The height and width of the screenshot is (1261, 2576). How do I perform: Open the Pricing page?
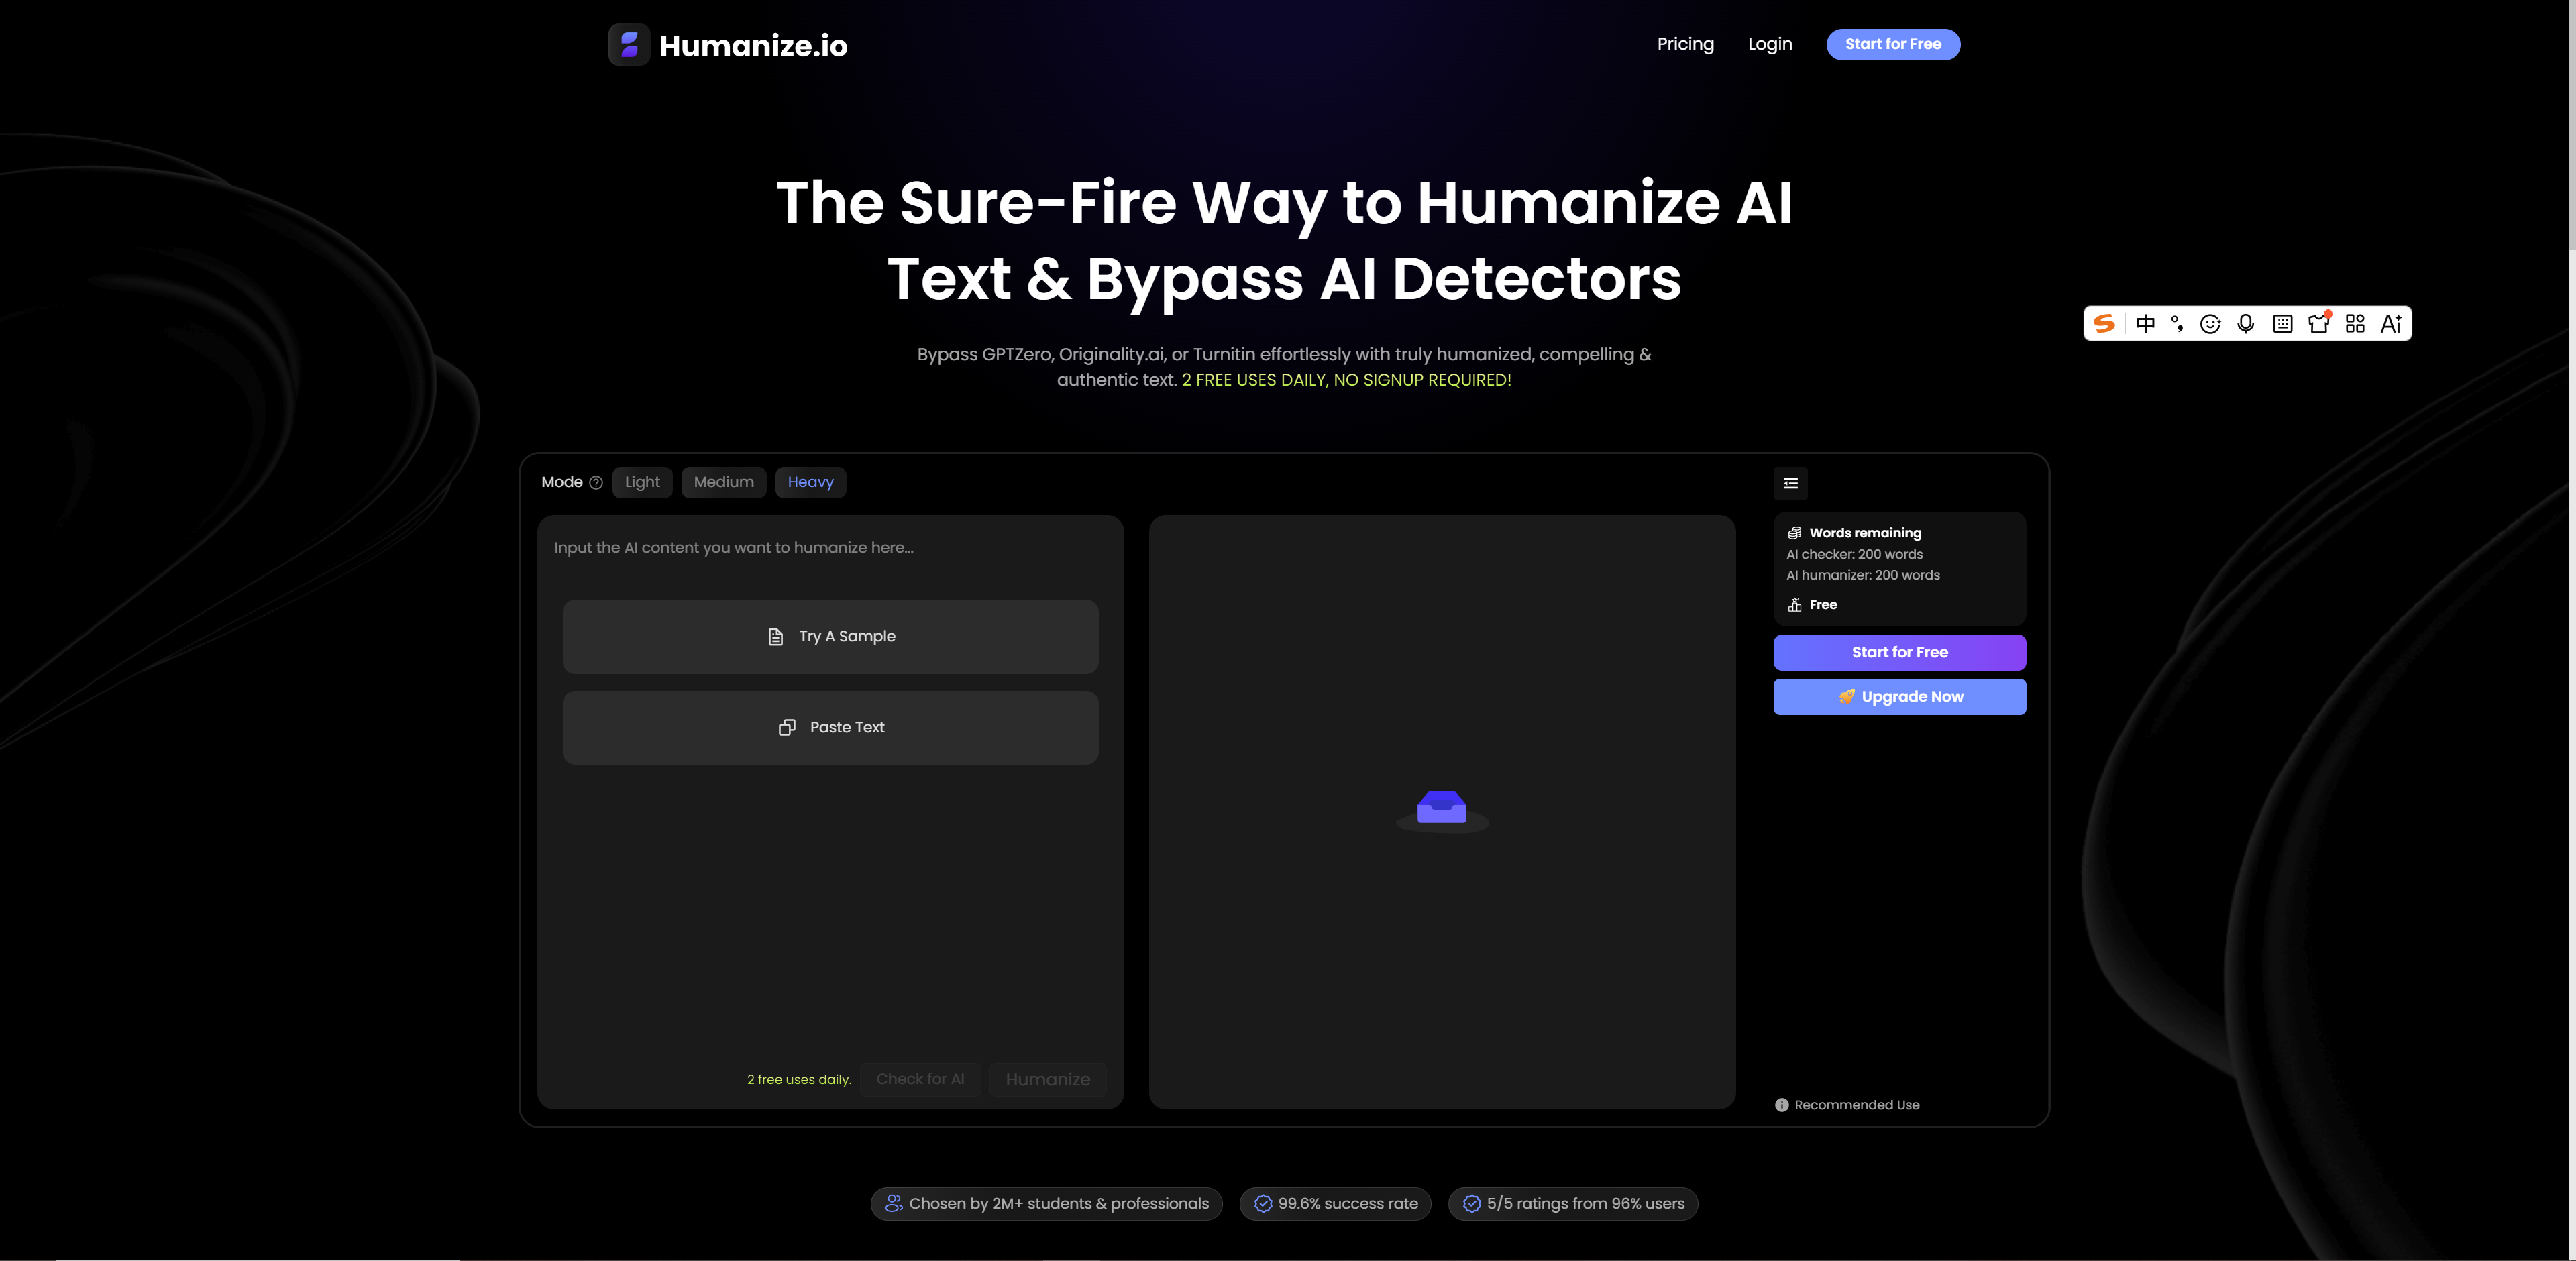pyautogui.click(x=1685, y=43)
